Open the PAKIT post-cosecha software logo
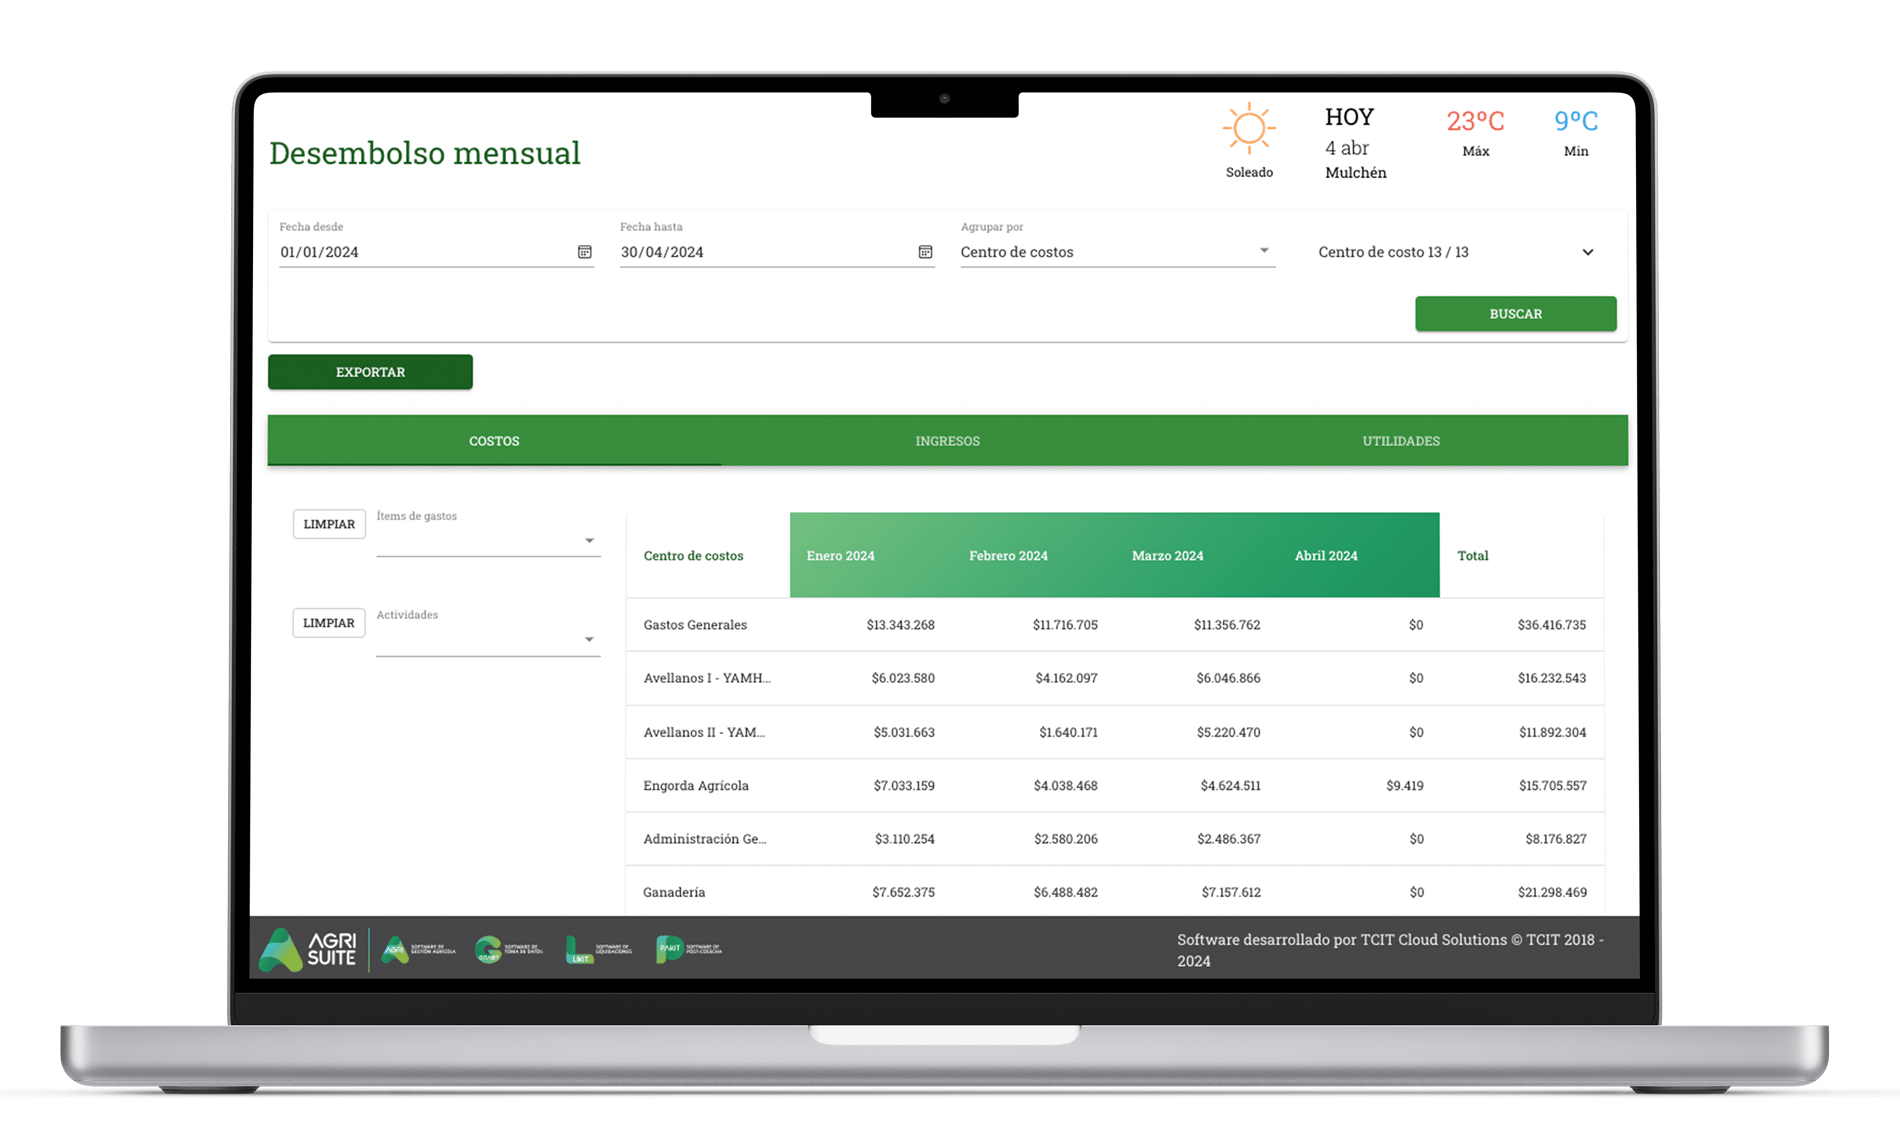1900x1143 pixels. click(688, 950)
